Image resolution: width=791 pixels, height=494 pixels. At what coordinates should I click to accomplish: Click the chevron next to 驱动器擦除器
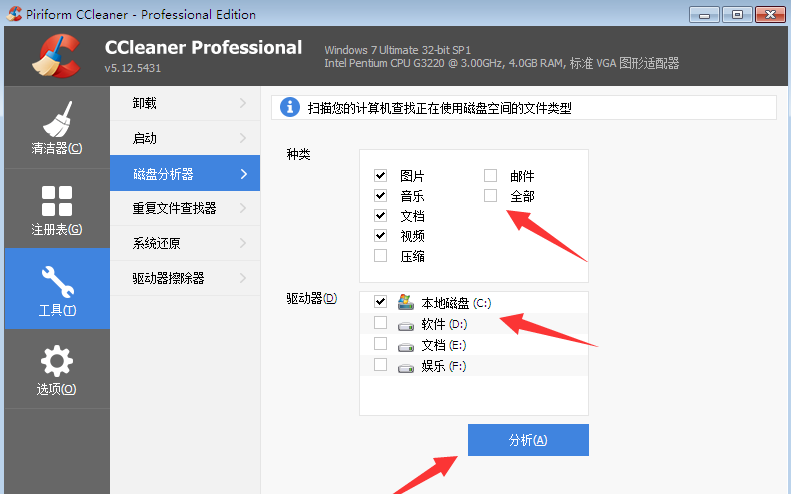click(243, 278)
